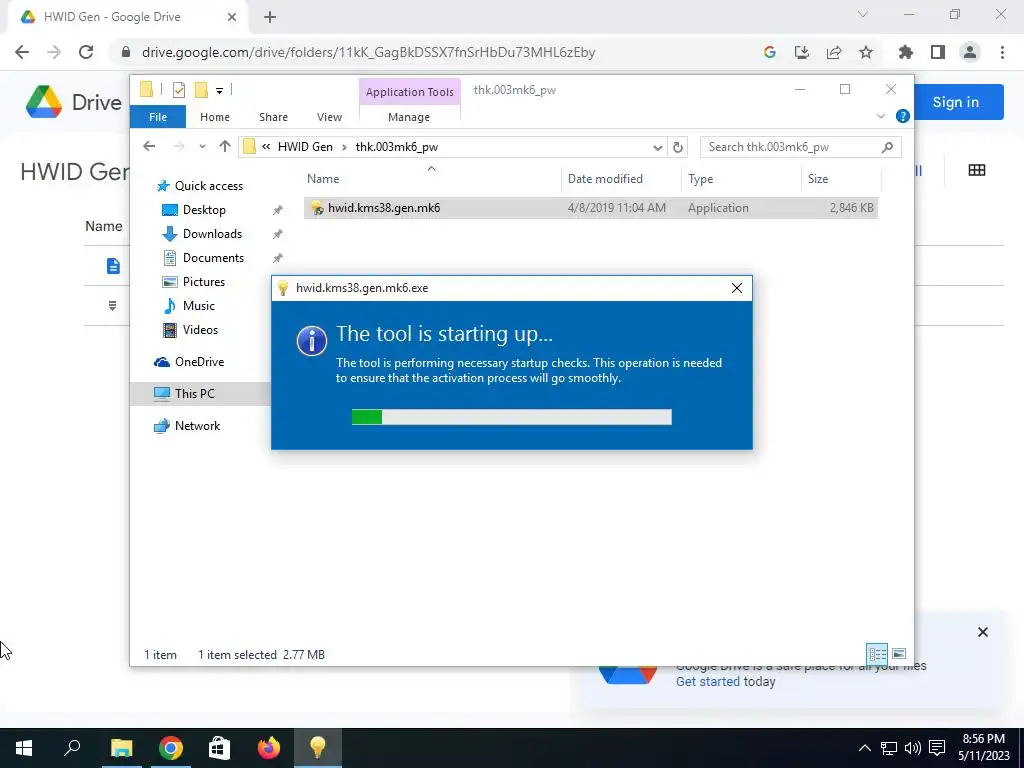Open notification center icon in tray
Image resolution: width=1024 pixels, height=768 pixels.
coord(937,748)
